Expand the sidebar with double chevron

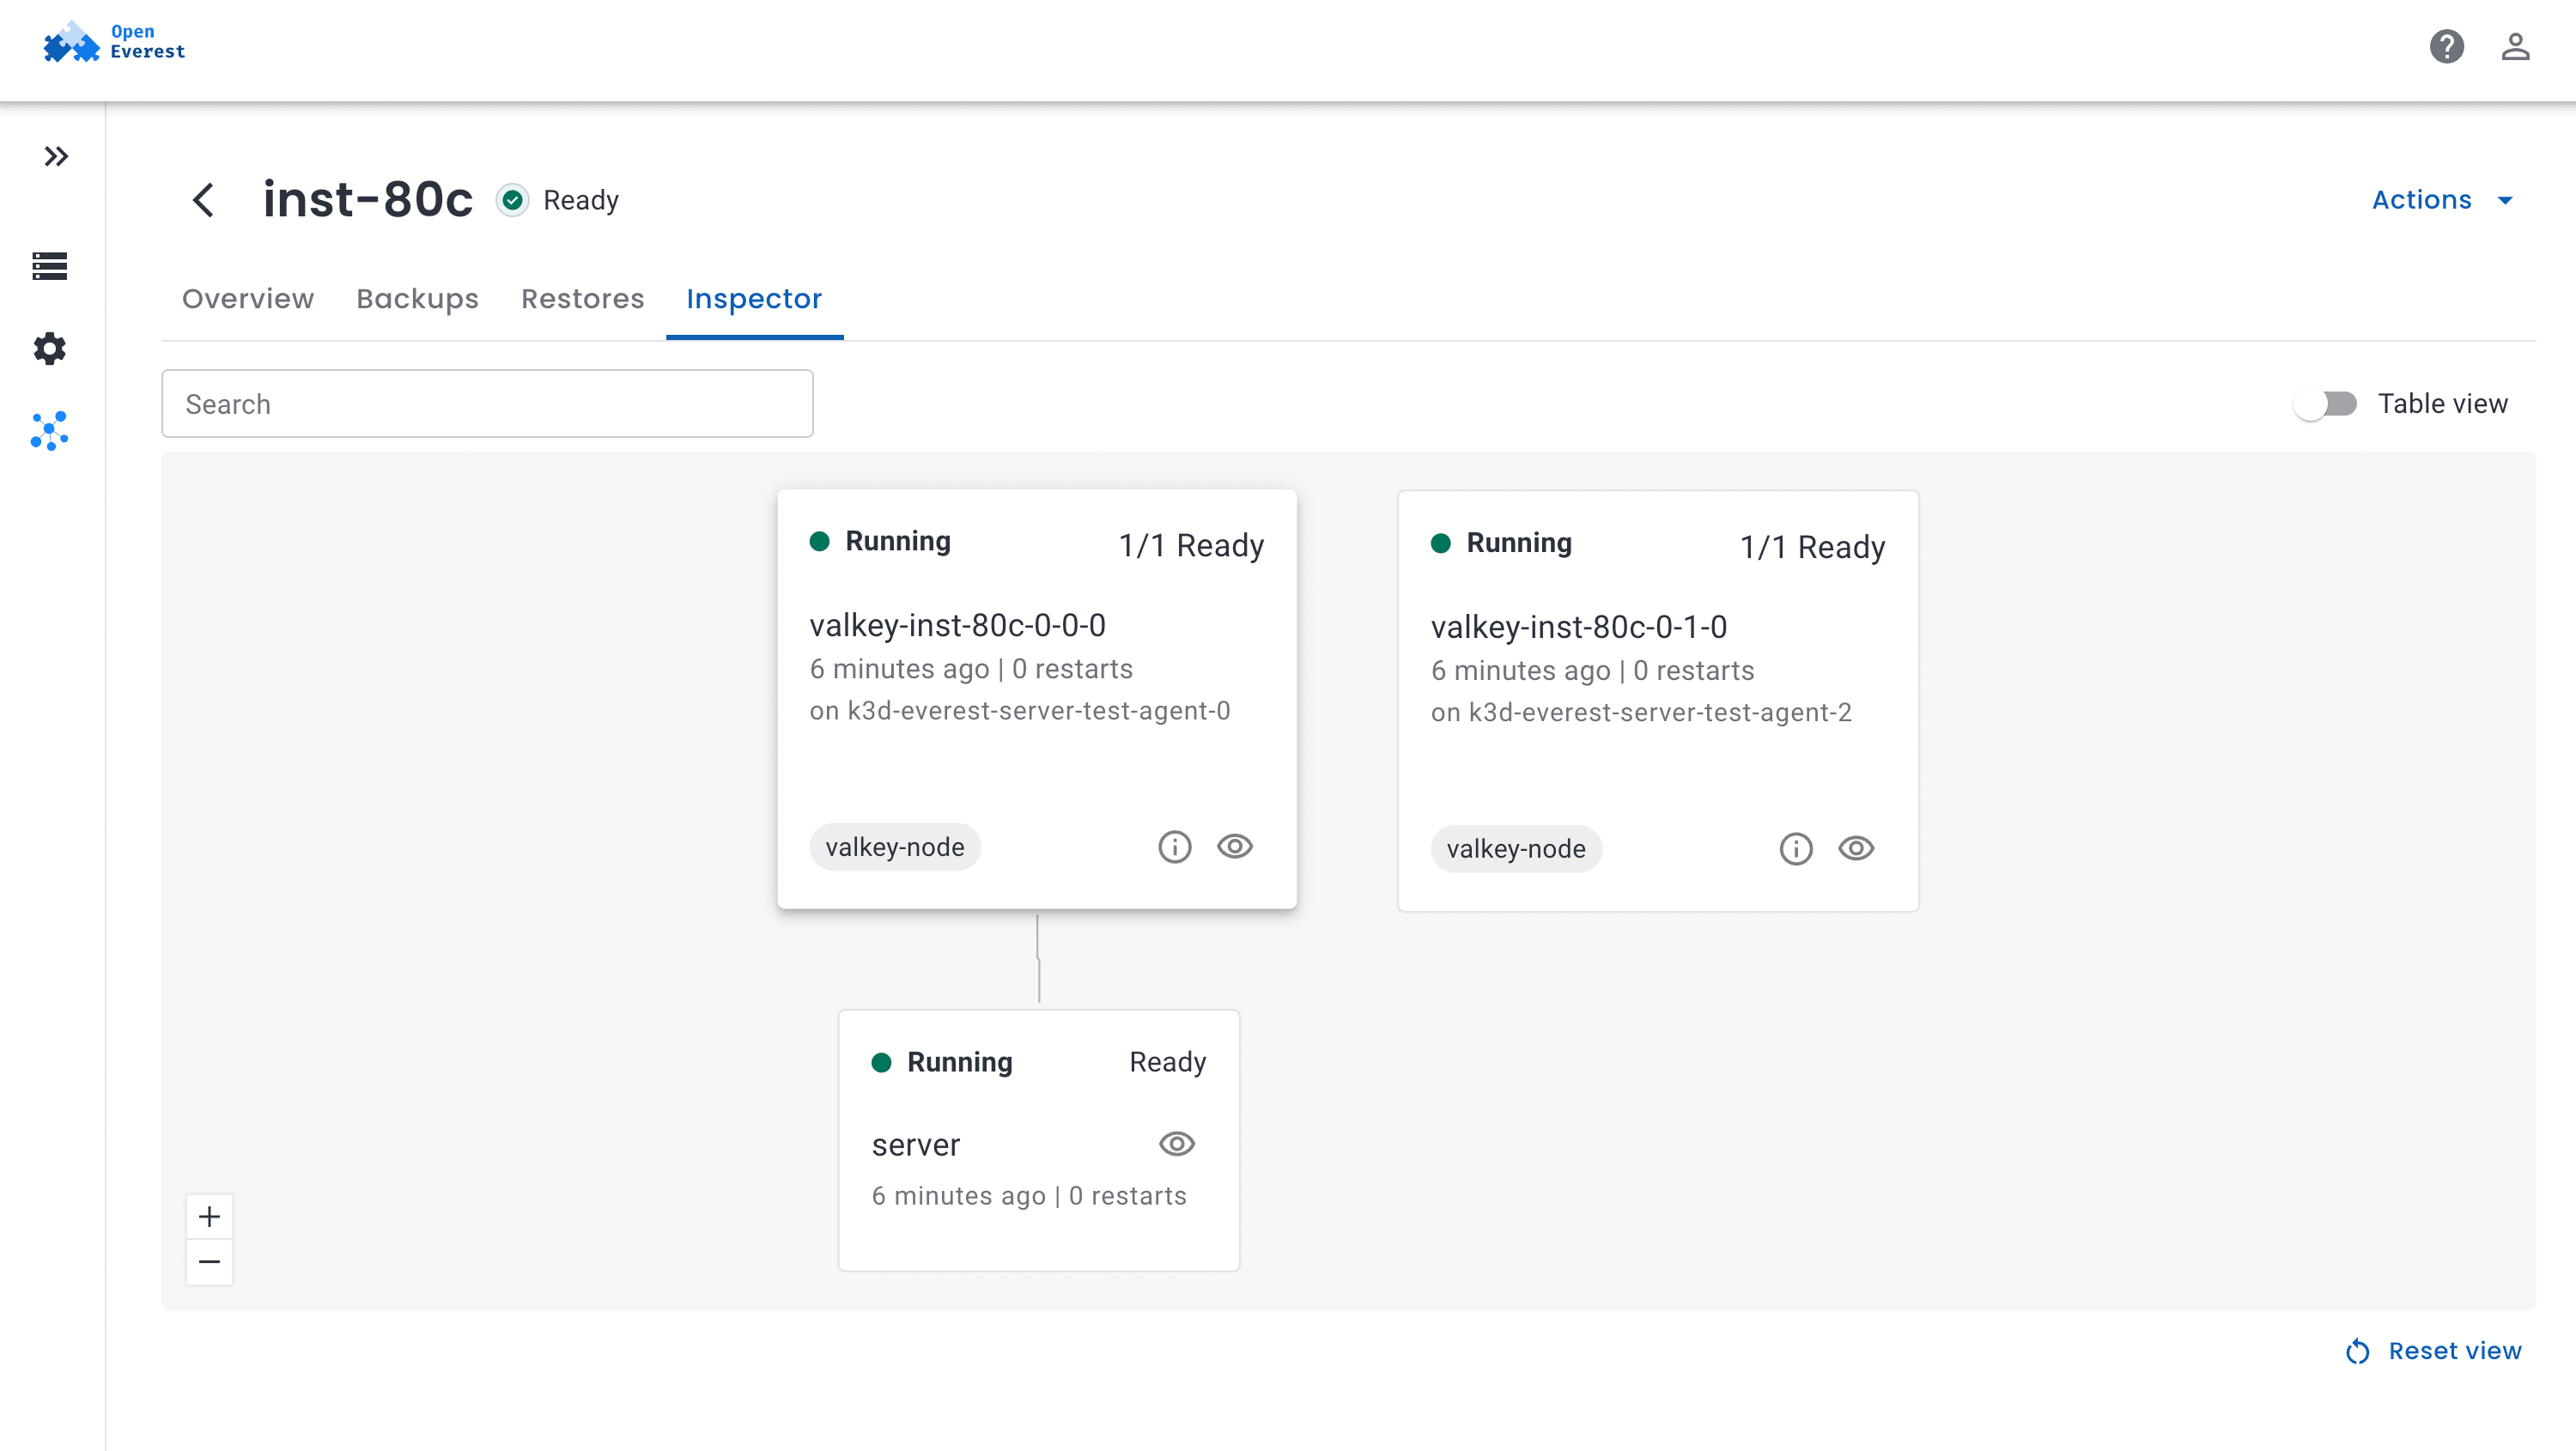(x=56, y=156)
